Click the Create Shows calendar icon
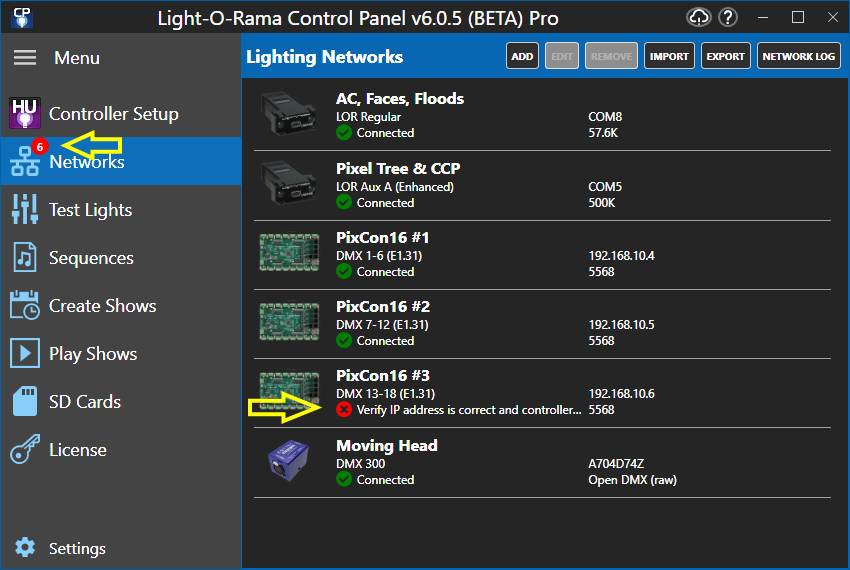 24,305
